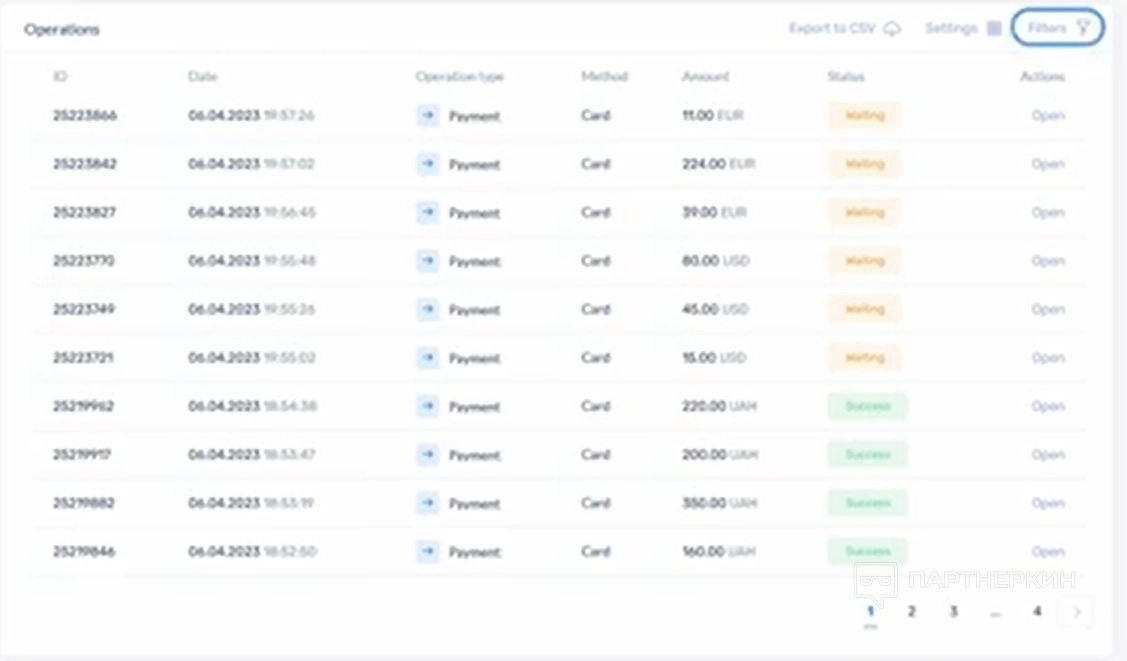The height and width of the screenshot is (661, 1127).
Task: Click payment arrow icon for ID 25219962
Action: tap(428, 406)
